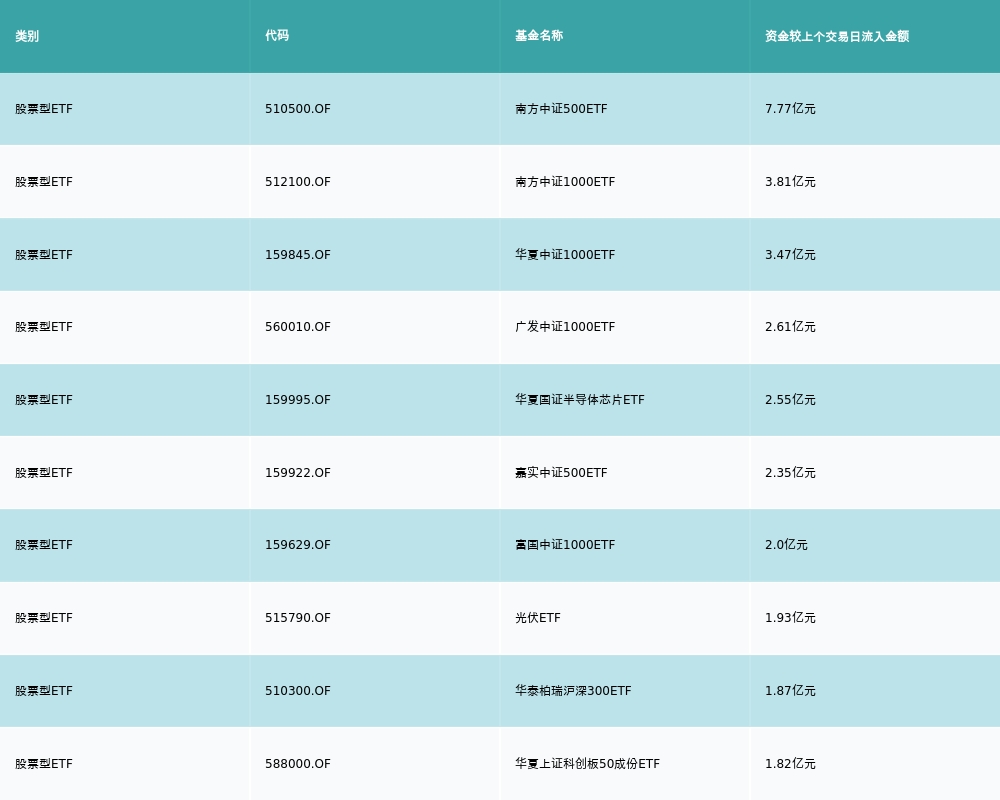The image size is (1000, 800).
Task: Click 股票型ETF in the 512100.OF row
Action: (44, 182)
